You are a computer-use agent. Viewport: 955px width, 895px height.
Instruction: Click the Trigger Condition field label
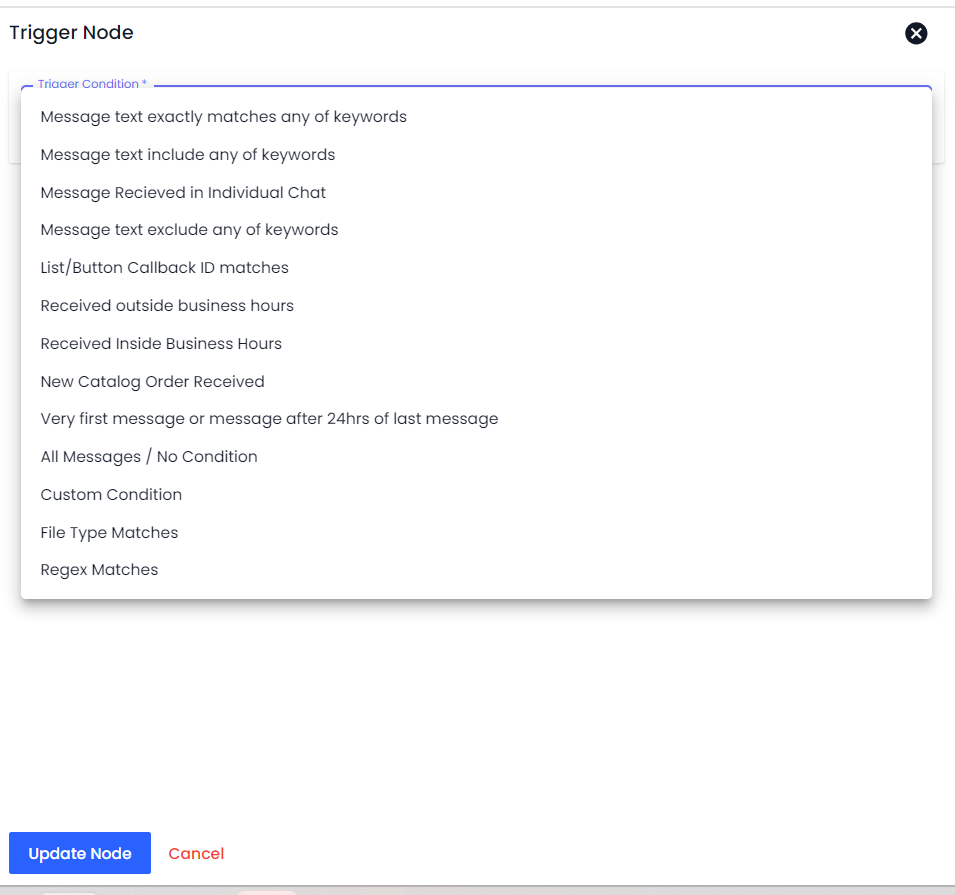point(92,85)
